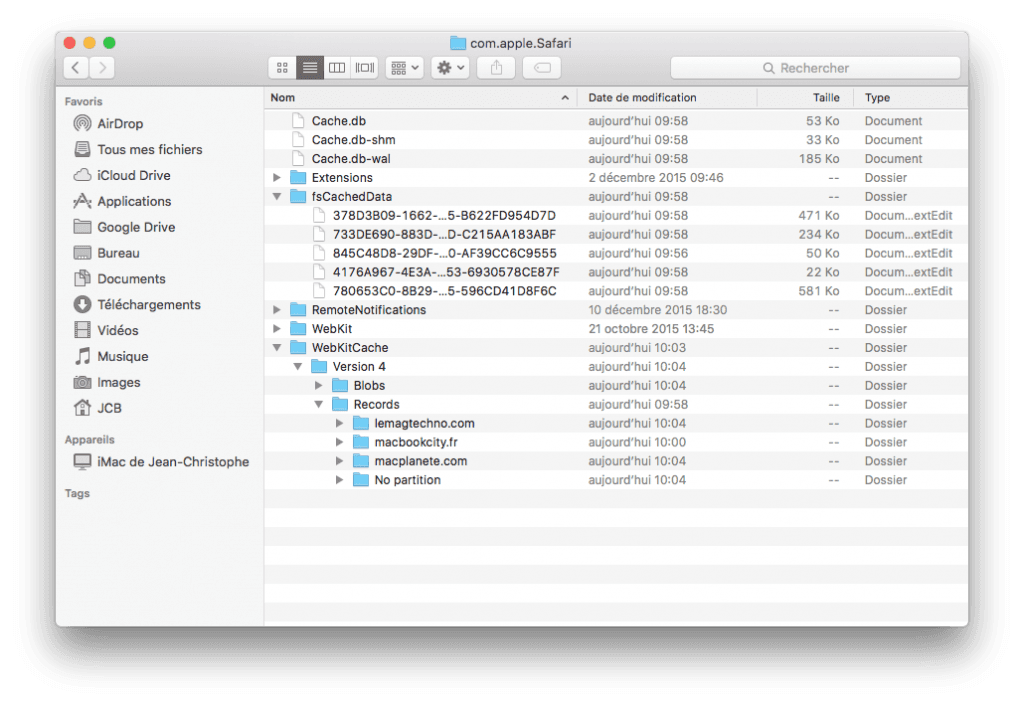
Task: Go back with the back arrow
Action: [76, 68]
